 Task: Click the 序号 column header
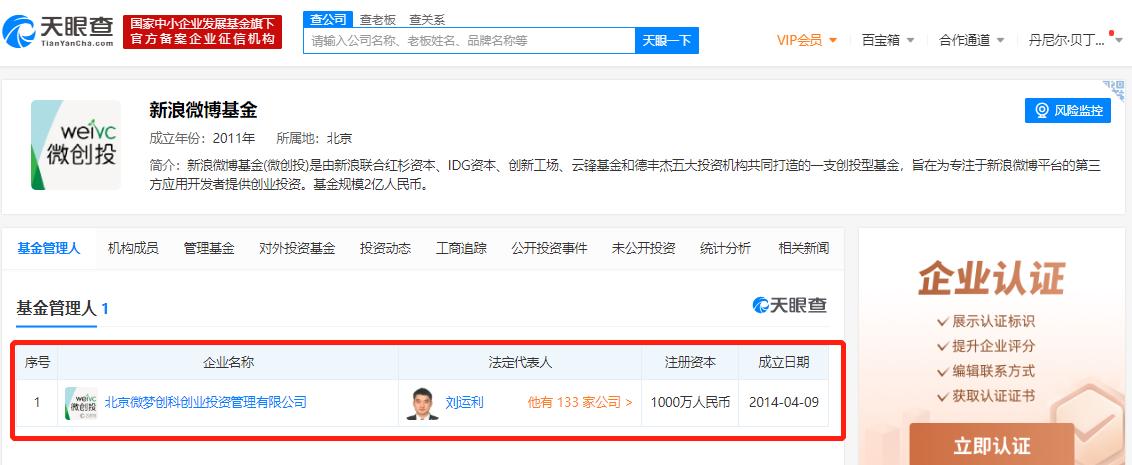tap(37, 362)
